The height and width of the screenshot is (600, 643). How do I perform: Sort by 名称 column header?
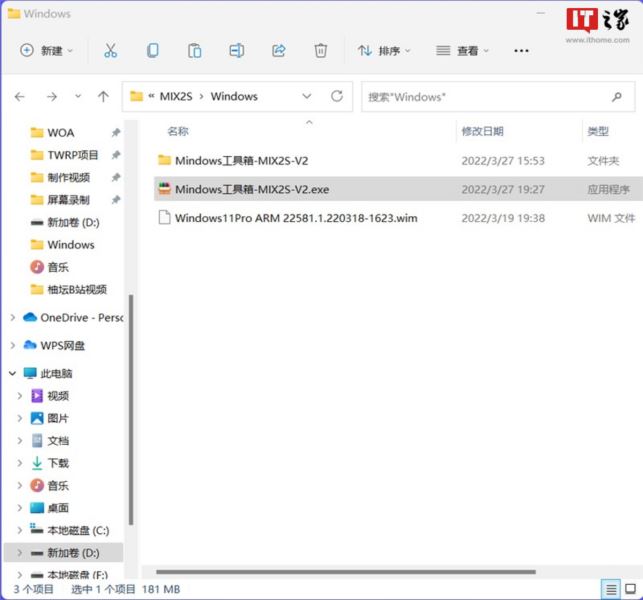(x=178, y=131)
